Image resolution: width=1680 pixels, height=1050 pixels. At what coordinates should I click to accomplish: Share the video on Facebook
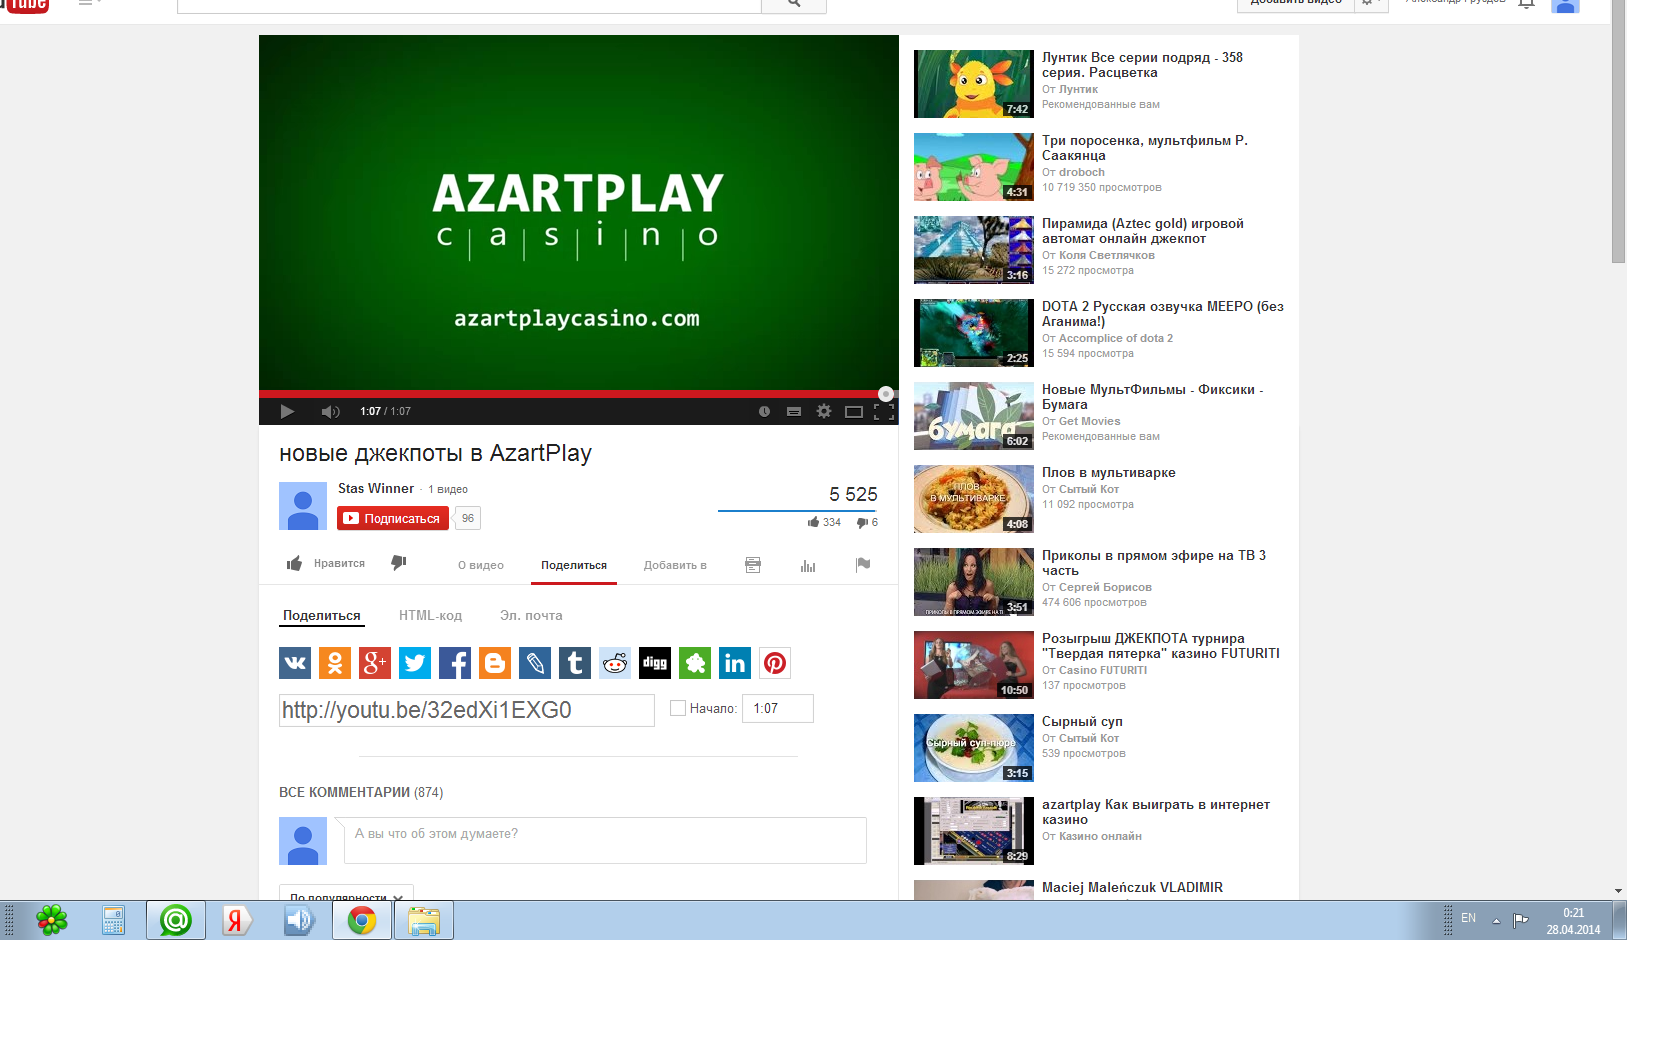click(455, 663)
